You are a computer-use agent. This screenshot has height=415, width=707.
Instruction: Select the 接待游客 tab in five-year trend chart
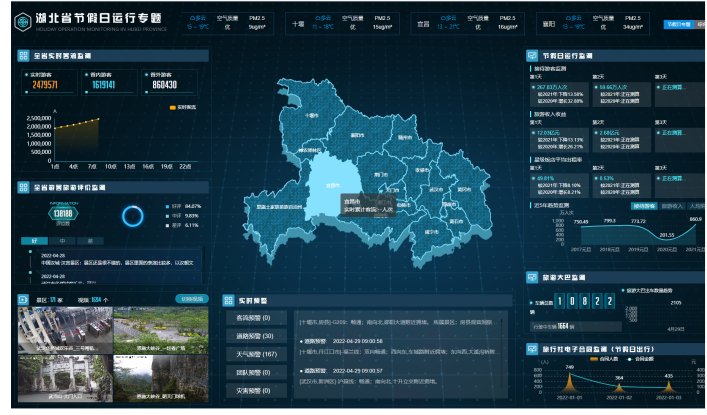pos(644,205)
